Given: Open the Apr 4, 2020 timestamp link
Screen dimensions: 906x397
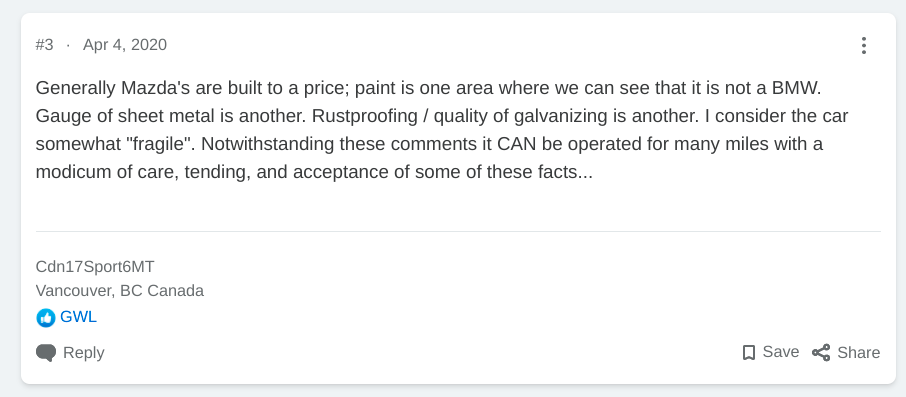Looking at the screenshot, I should pos(125,45).
